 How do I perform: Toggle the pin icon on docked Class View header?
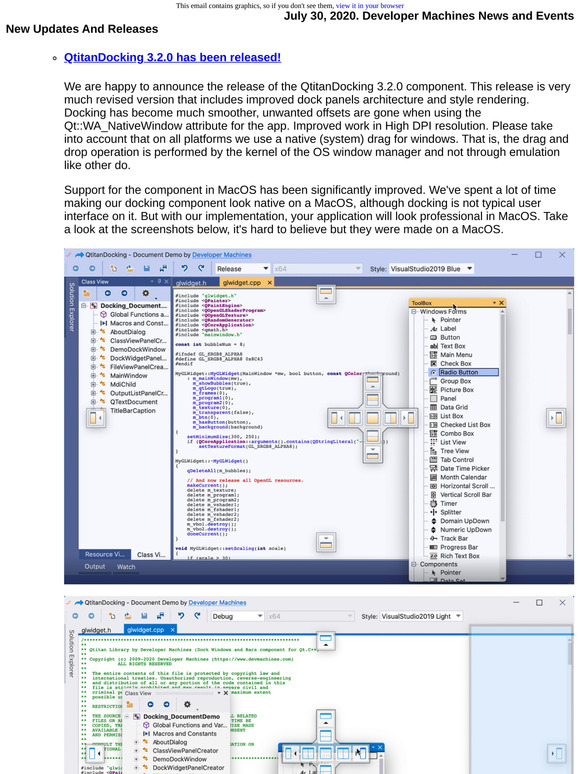coord(159,281)
